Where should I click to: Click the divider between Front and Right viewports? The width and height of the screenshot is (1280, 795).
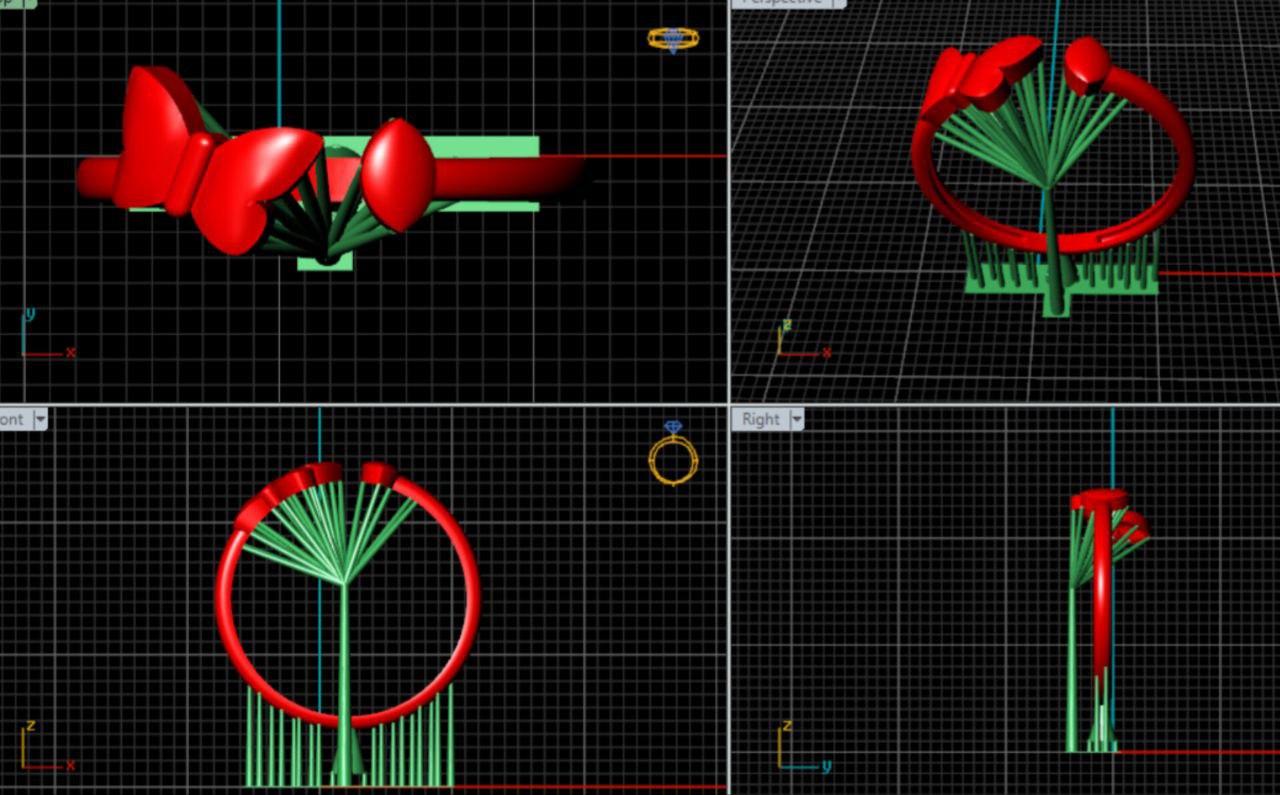(x=729, y=600)
